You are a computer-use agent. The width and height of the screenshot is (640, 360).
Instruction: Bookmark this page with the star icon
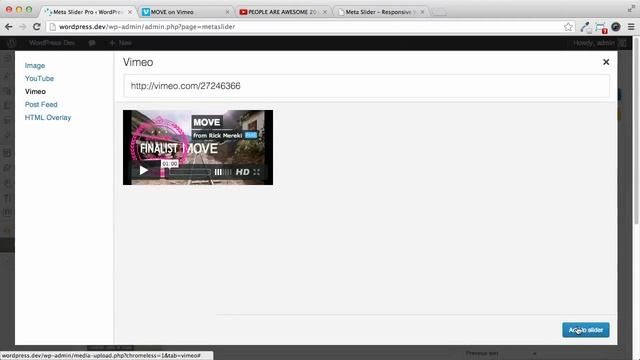click(x=568, y=27)
